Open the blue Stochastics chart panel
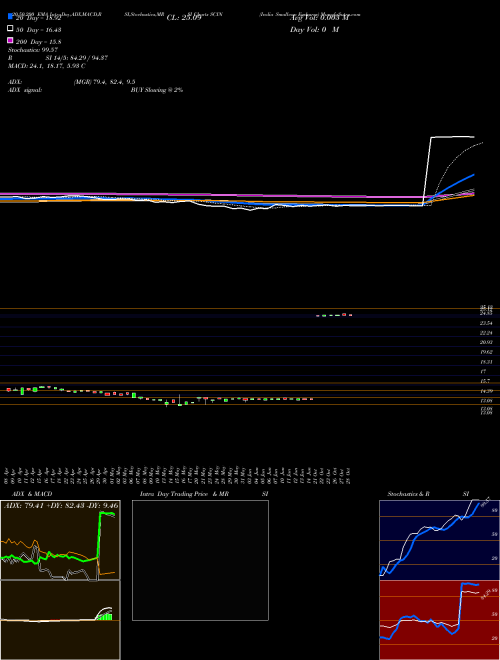This screenshot has height=660, width=500. 439,540
